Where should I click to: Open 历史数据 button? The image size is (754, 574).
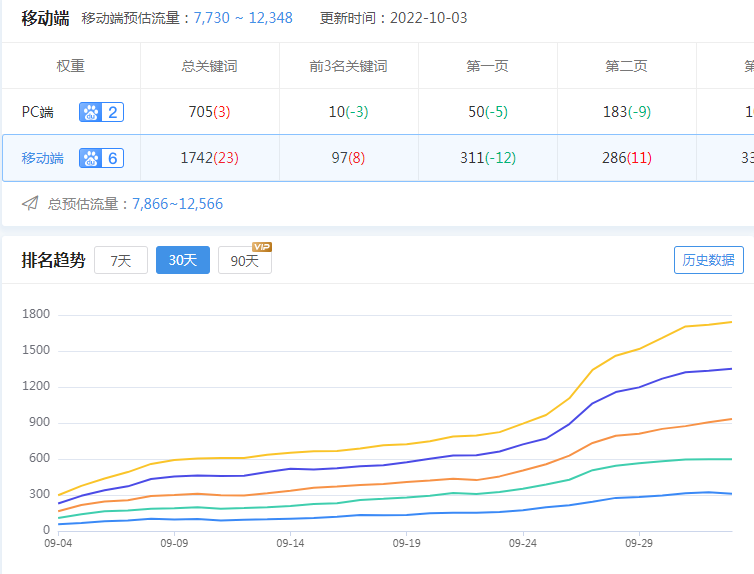pyautogui.click(x=709, y=260)
